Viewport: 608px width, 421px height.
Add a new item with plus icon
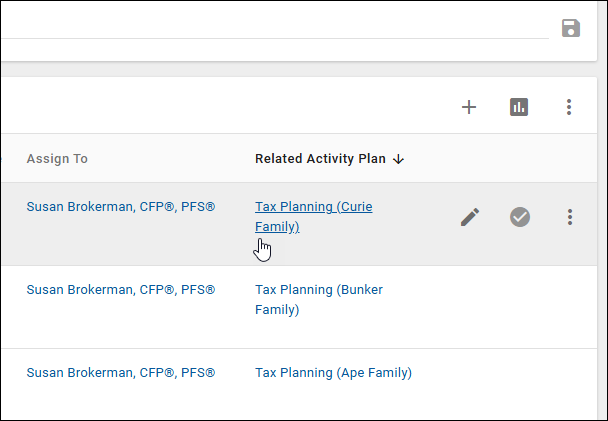pos(469,107)
